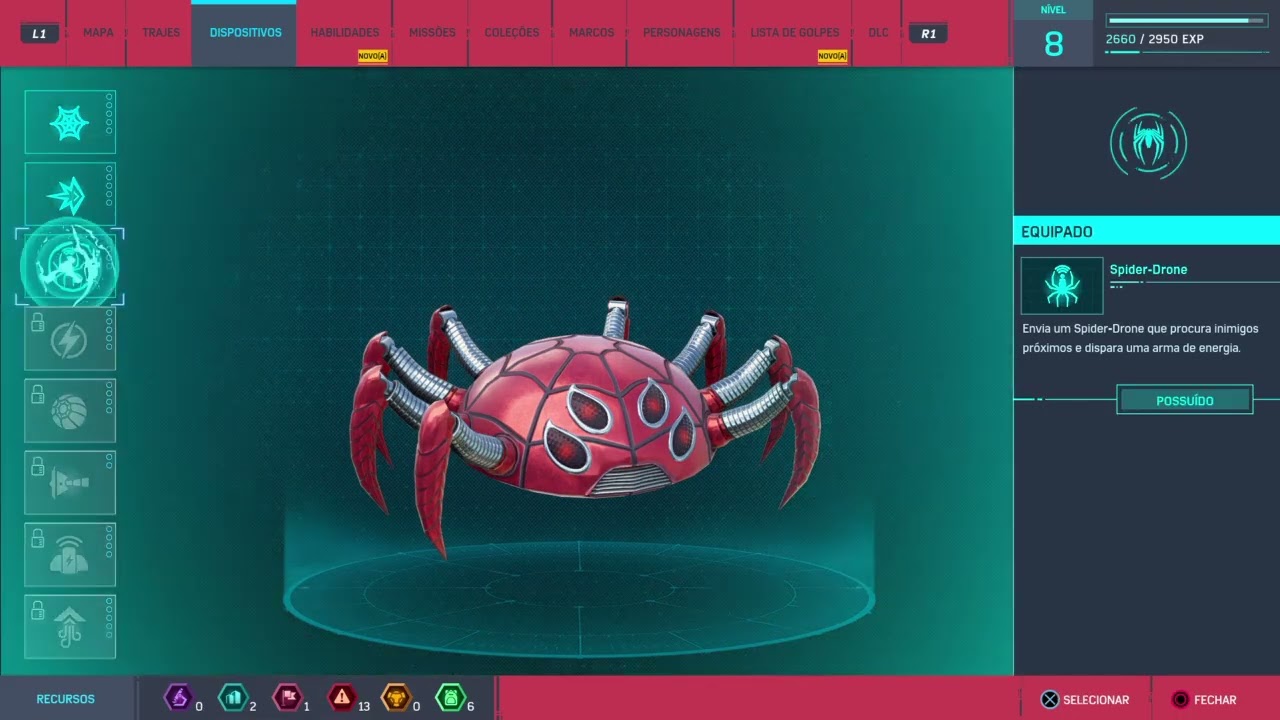This screenshot has height=720, width=1280.
Task: Select the locked sonic blast gadget
Action: (70, 483)
